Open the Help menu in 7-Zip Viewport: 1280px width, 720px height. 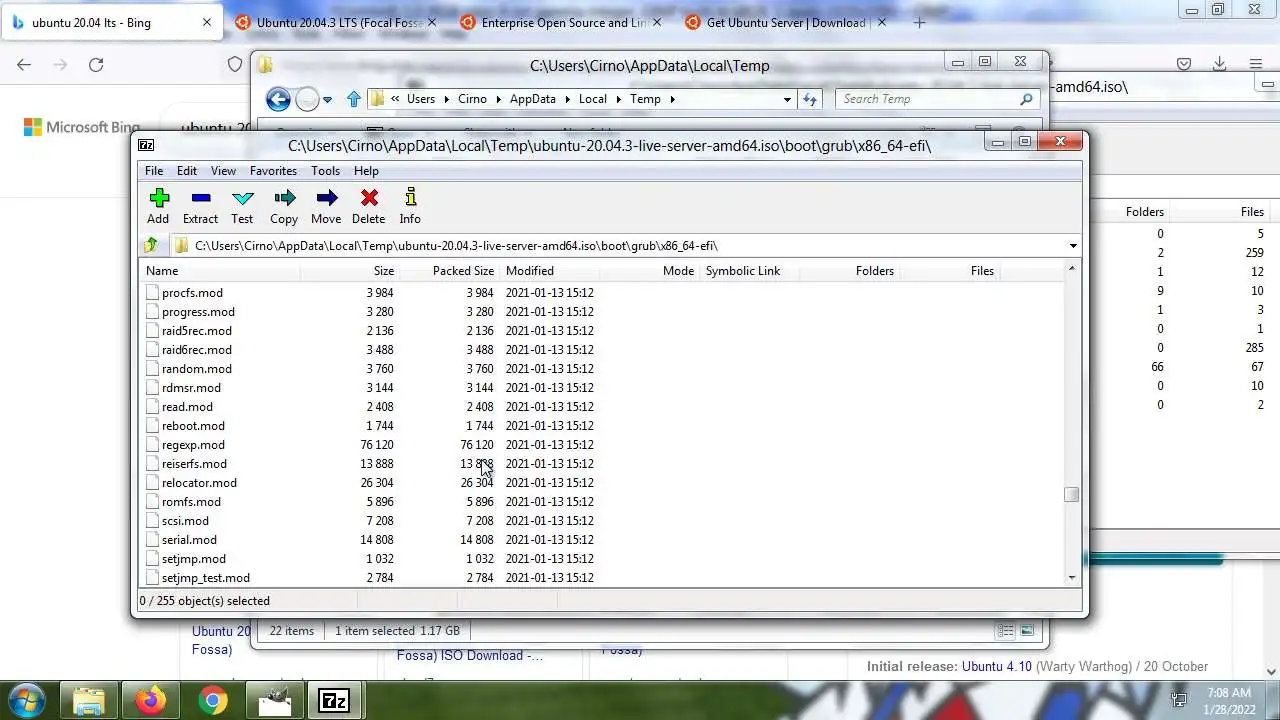coord(366,171)
